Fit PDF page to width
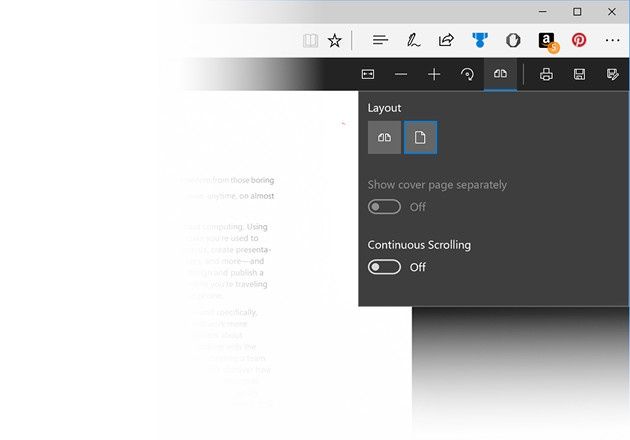 coord(368,74)
